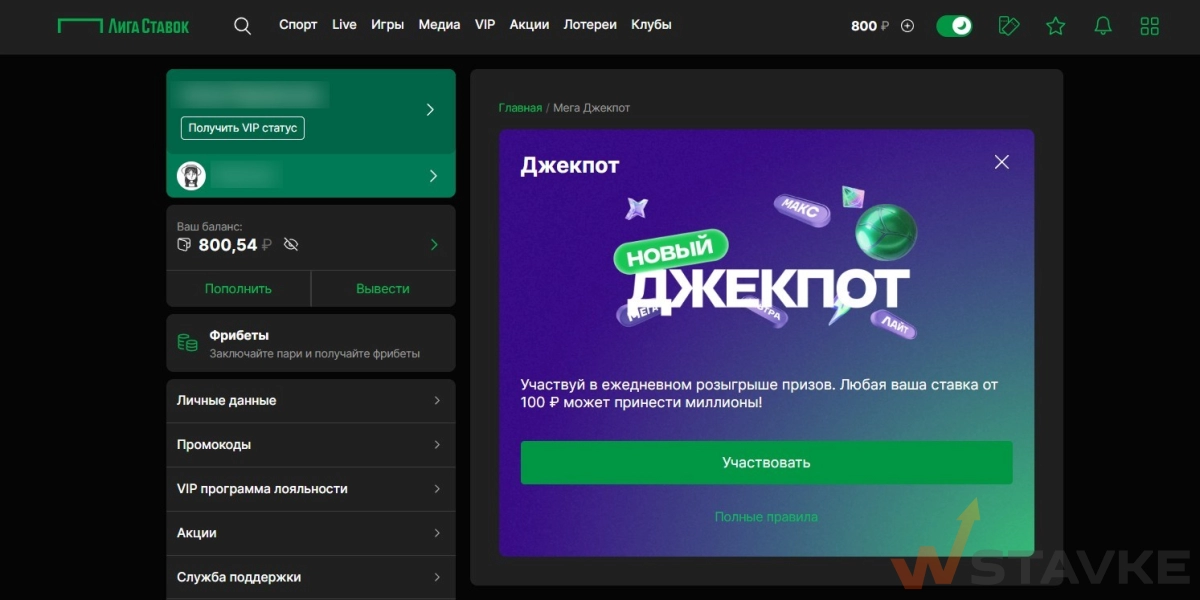The image size is (1200, 600).
Task: Go to Главная breadcrumb link
Action: click(x=520, y=108)
